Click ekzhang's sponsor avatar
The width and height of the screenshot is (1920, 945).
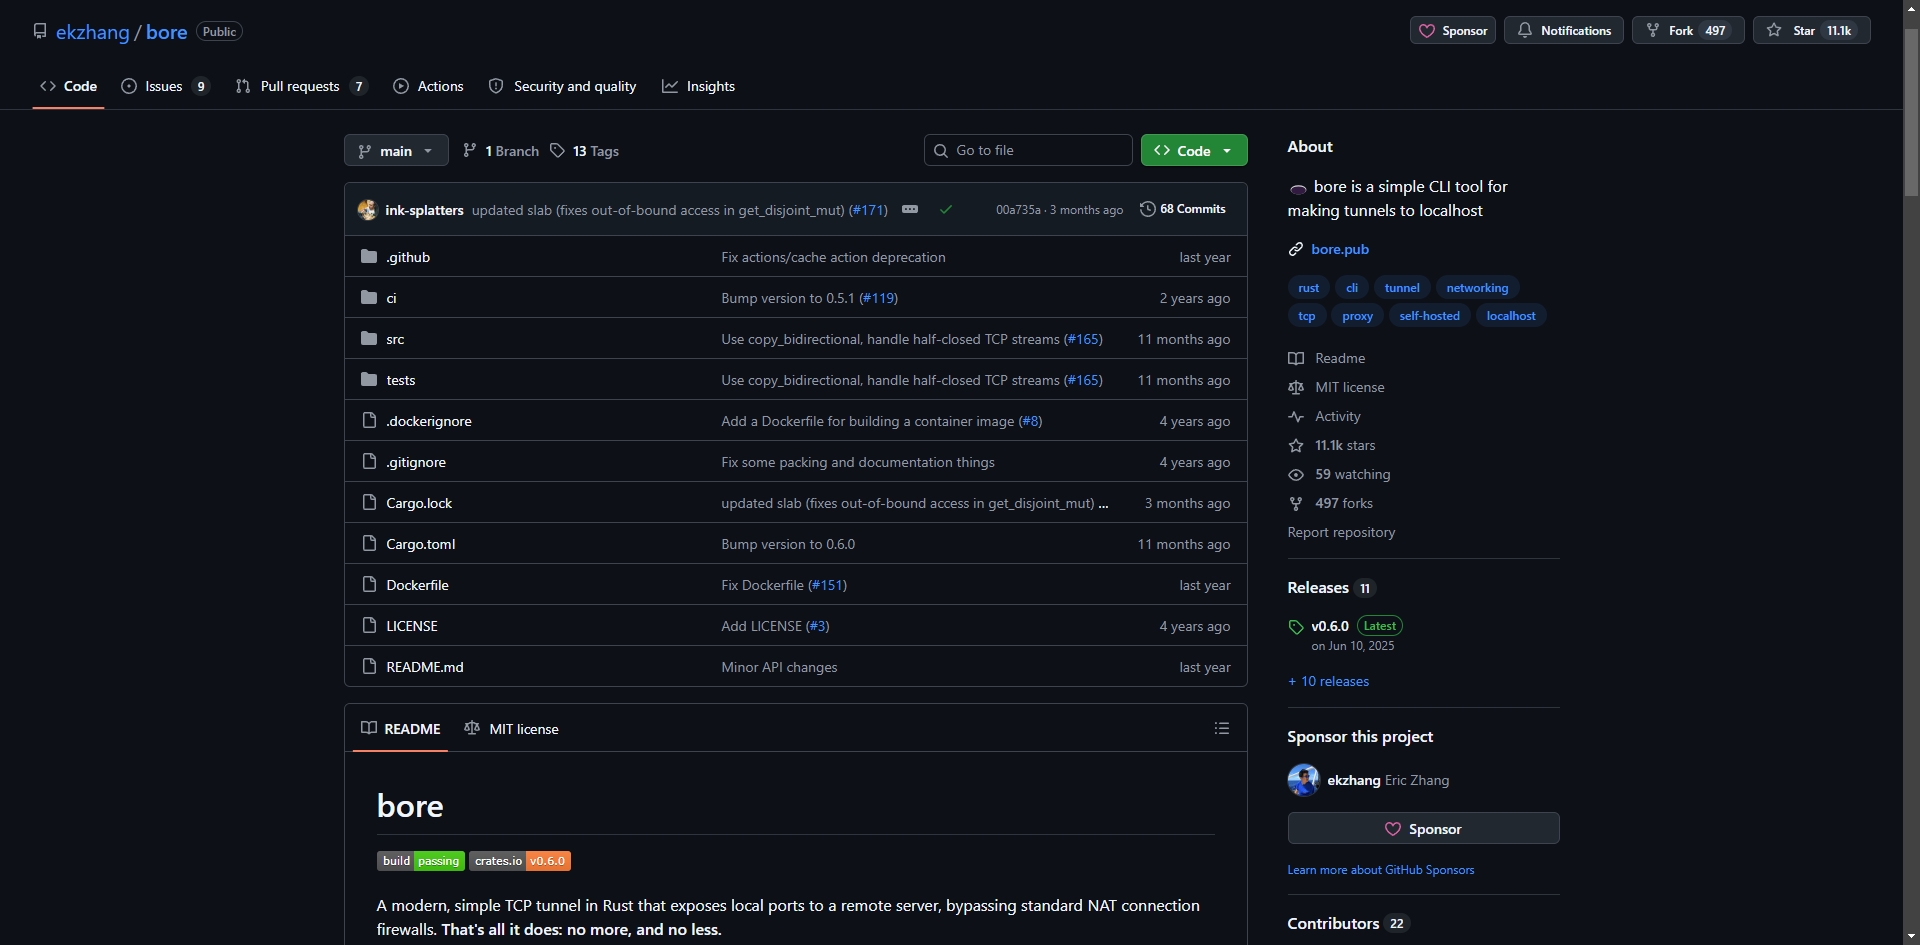[1303, 780]
